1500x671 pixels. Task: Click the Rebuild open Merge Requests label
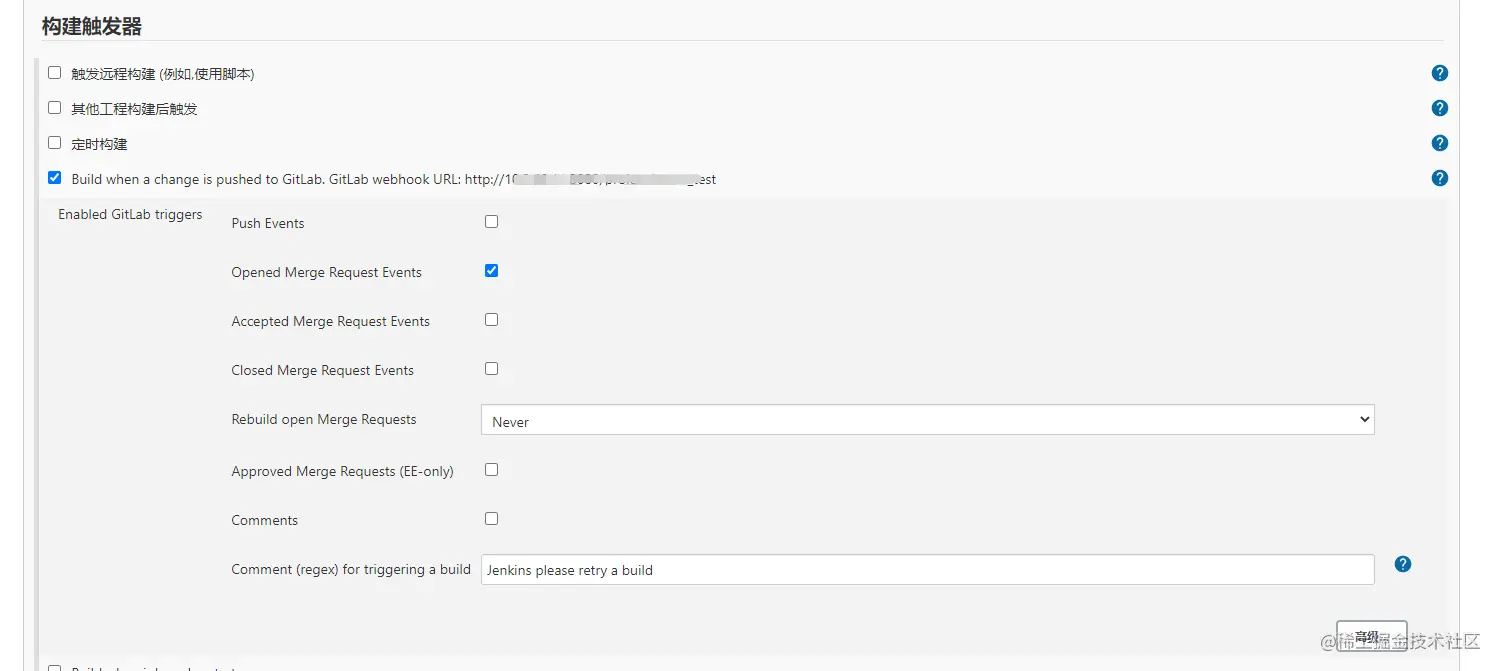coord(324,419)
